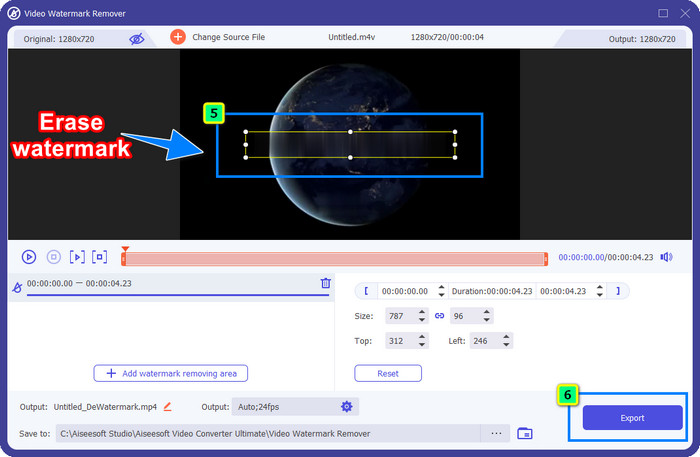Click the play segment bracket icon
This screenshot has width=700, height=457.
click(77, 257)
